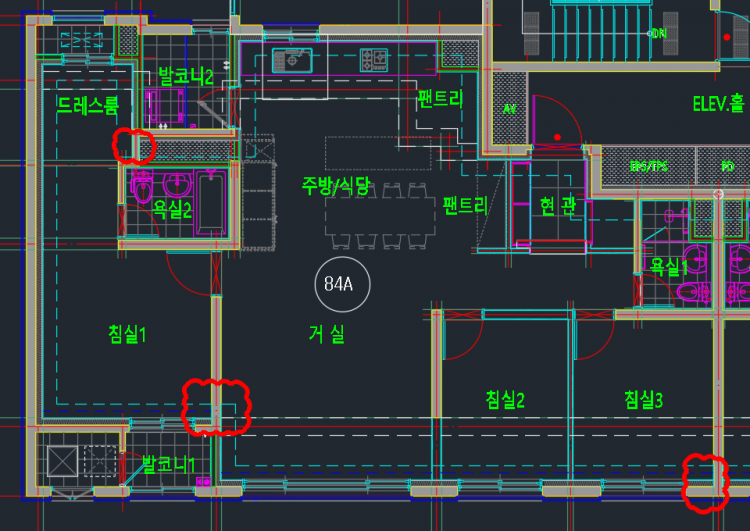The height and width of the screenshot is (531, 750).
Task: Select the AV shaft label
Action: [x=509, y=108]
